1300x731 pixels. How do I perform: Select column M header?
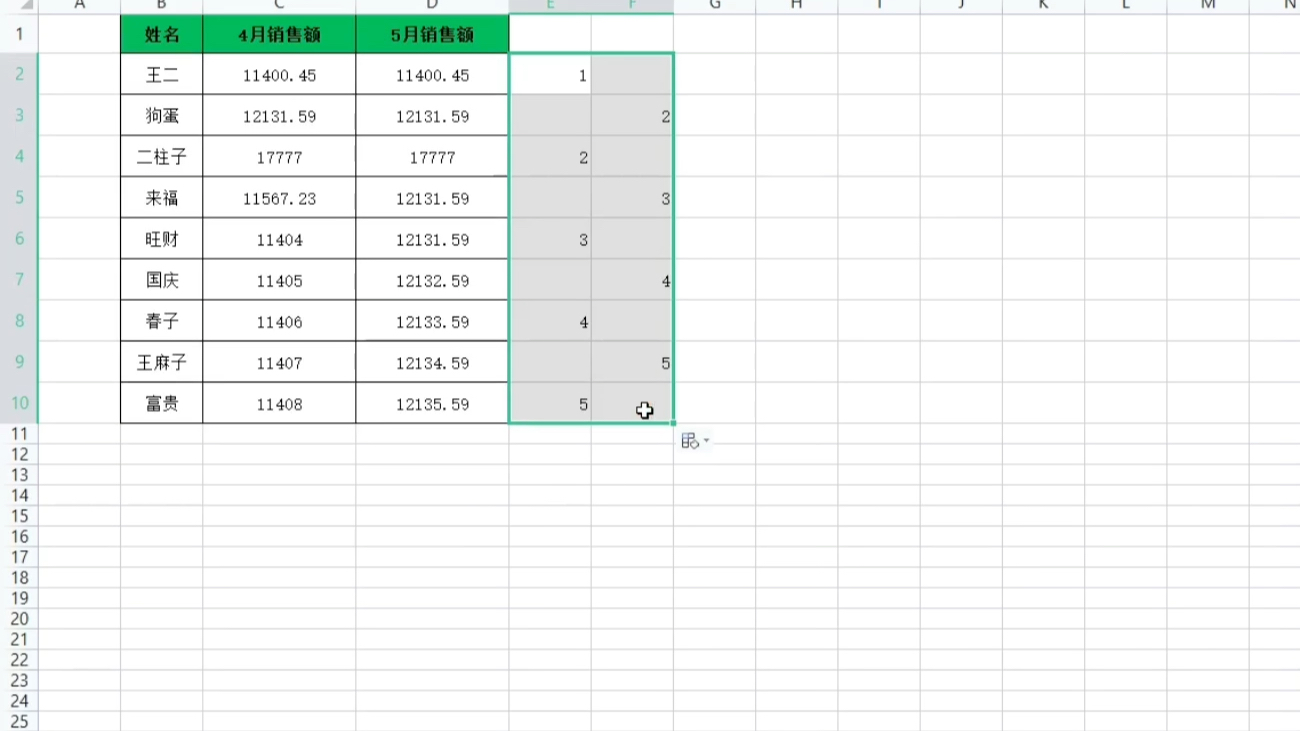(1208, 6)
